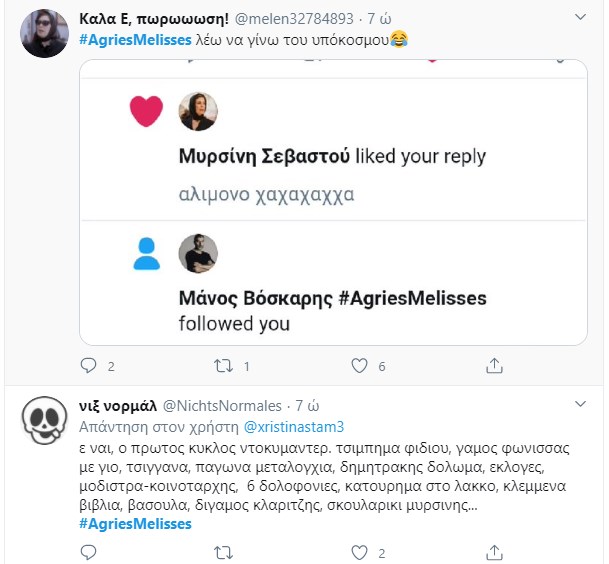This screenshot has width=609, height=564.
Task: Click #AgriesMelisses hashtag in second tweet
Action: tap(134, 523)
